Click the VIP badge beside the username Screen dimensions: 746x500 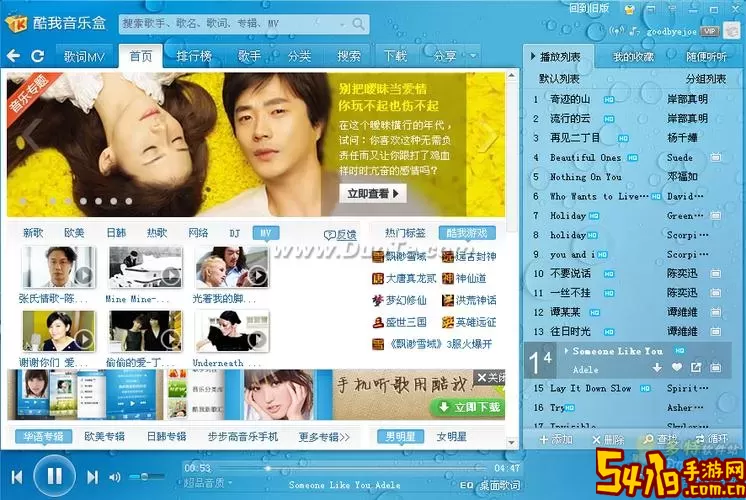pos(709,31)
